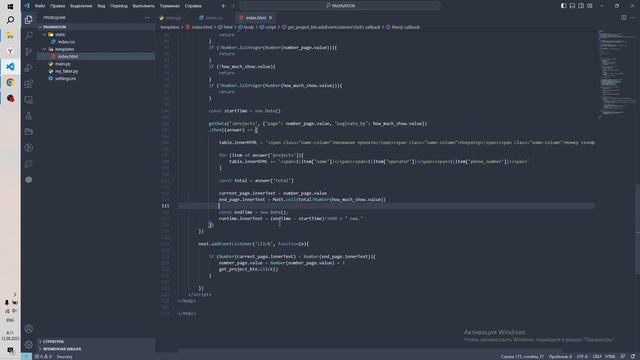The height and width of the screenshot is (360, 640).
Task: Click the templates breadcrumb segment
Action: (x=170, y=27)
